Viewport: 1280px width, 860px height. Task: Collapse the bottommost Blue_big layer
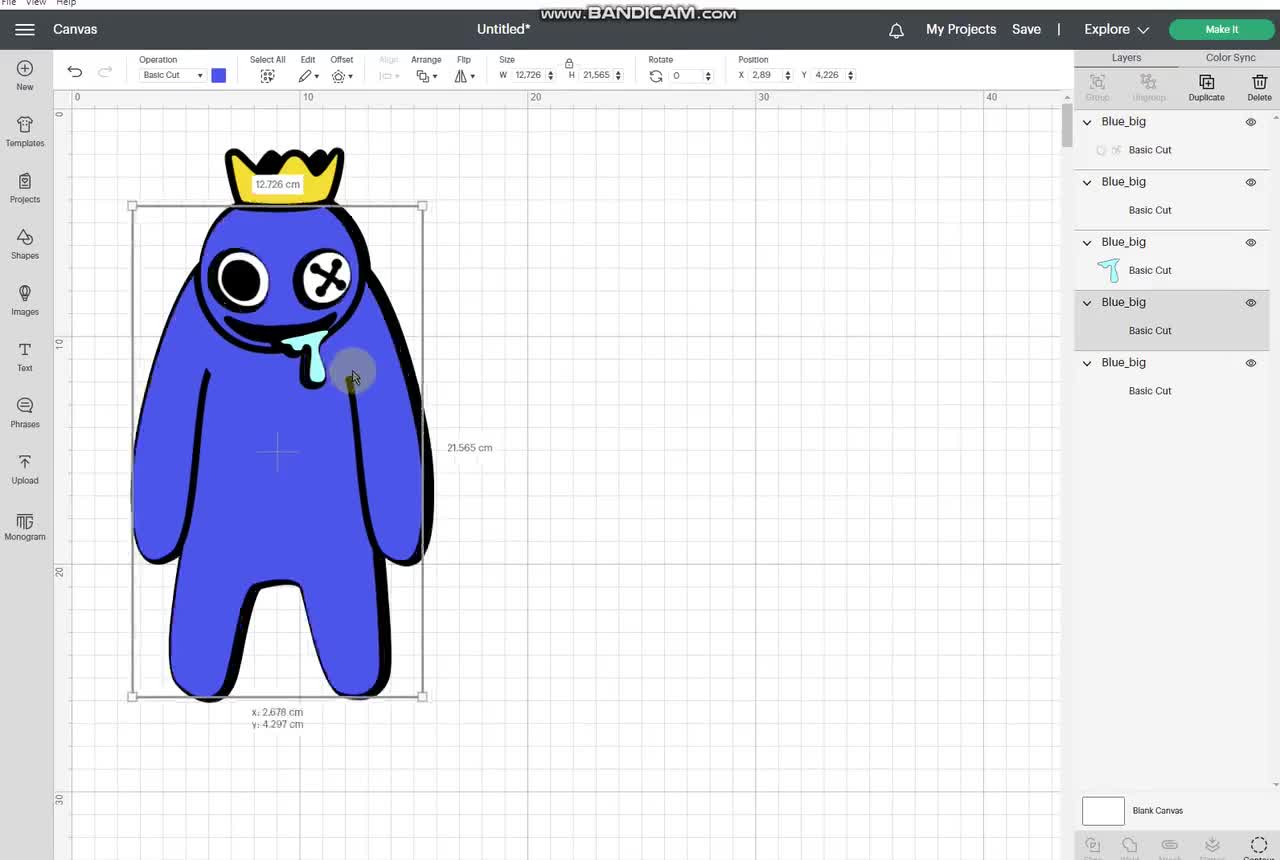[x=1087, y=363]
